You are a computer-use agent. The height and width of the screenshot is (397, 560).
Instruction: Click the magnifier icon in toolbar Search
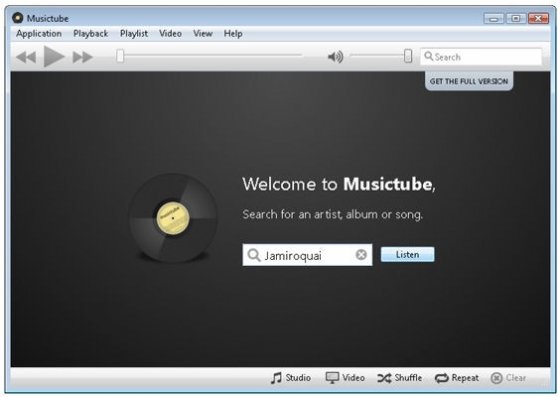click(429, 56)
